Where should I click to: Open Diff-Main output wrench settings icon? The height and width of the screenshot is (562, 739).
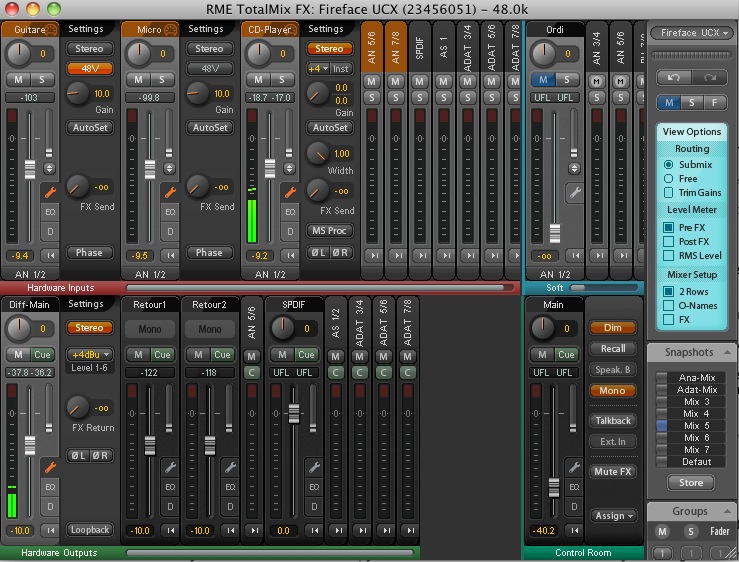coord(50,467)
